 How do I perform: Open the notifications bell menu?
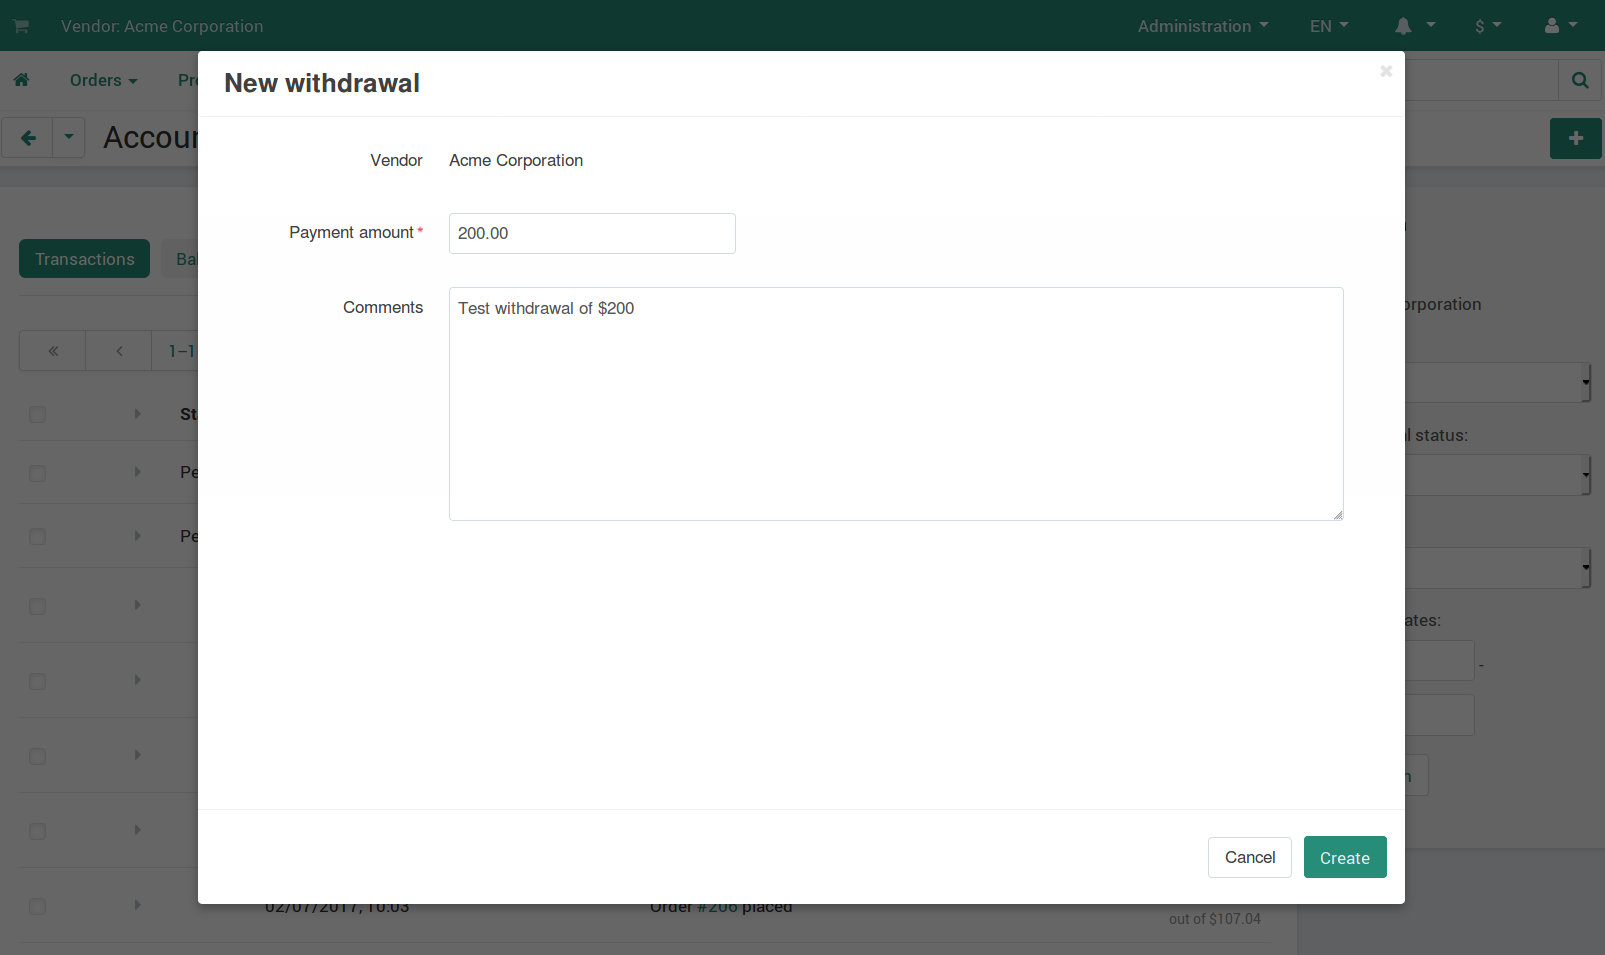point(1415,26)
